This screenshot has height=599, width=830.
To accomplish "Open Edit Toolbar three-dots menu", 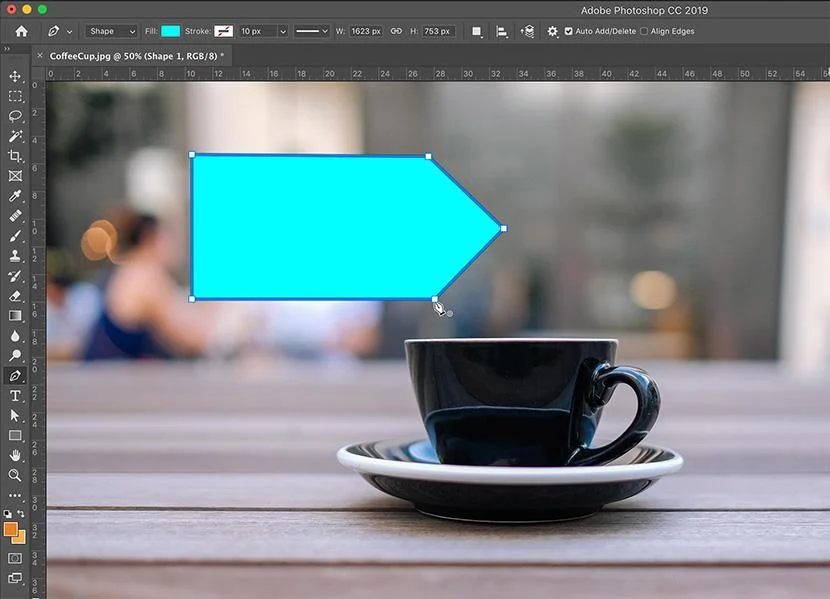I will (x=15, y=496).
